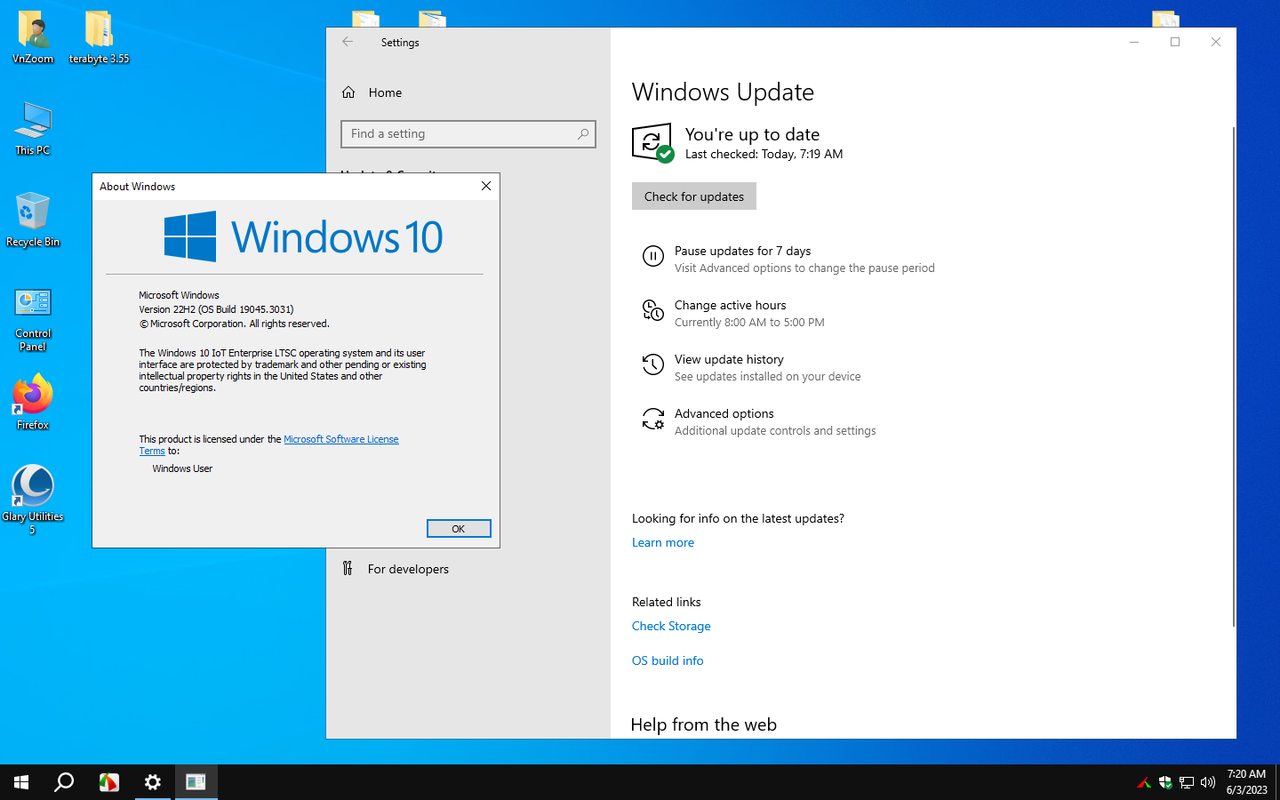The height and width of the screenshot is (800, 1280).
Task: Click the For developers sidebar icon
Action: pyautogui.click(x=348, y=569)
